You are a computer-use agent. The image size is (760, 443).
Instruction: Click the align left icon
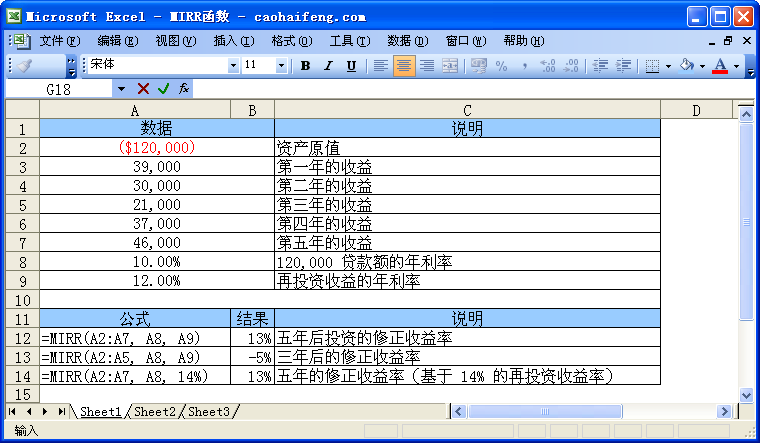point(381,66)
